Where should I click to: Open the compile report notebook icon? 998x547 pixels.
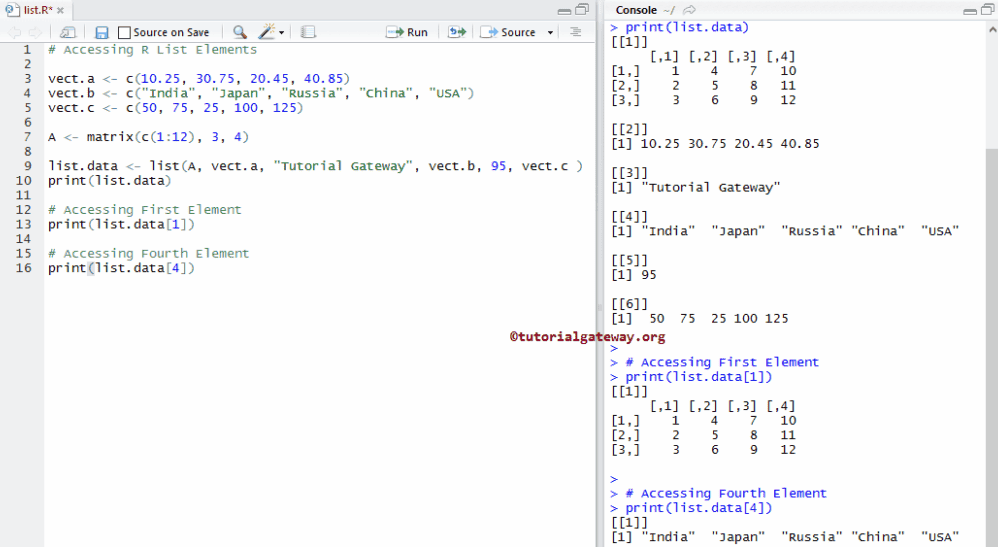point(308,32)
